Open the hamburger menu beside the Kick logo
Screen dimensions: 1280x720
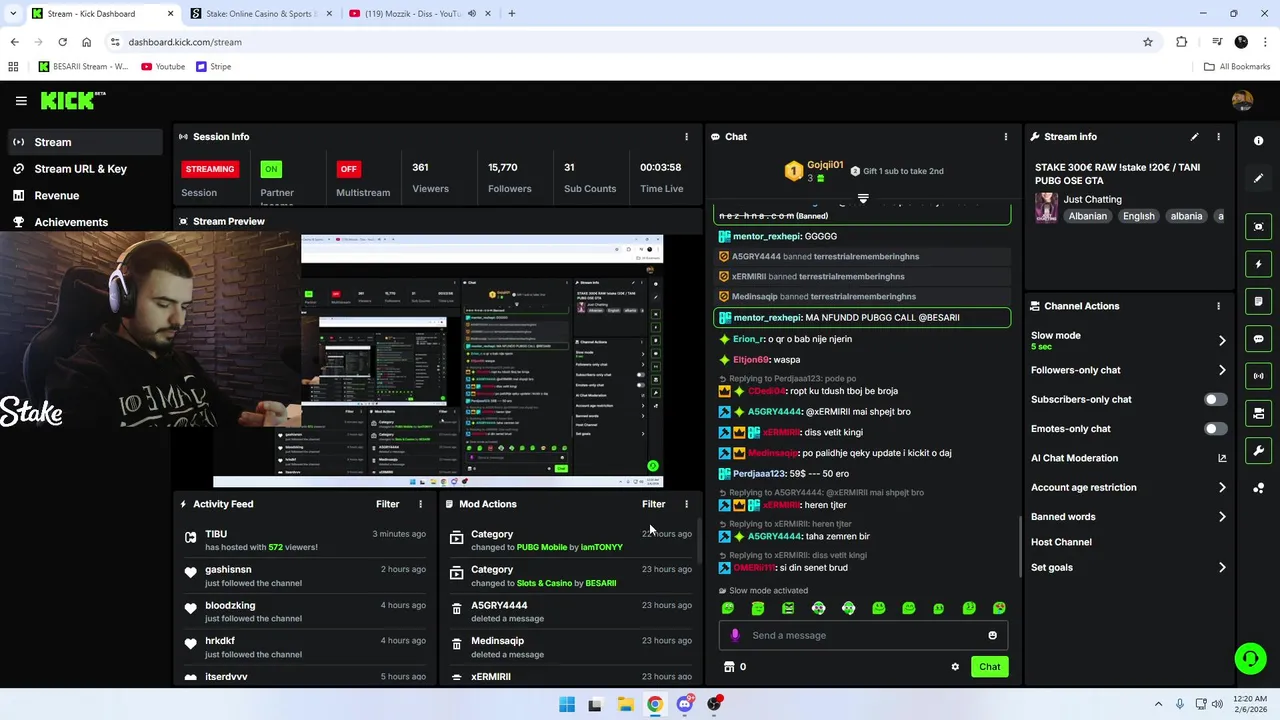[21, 100]
